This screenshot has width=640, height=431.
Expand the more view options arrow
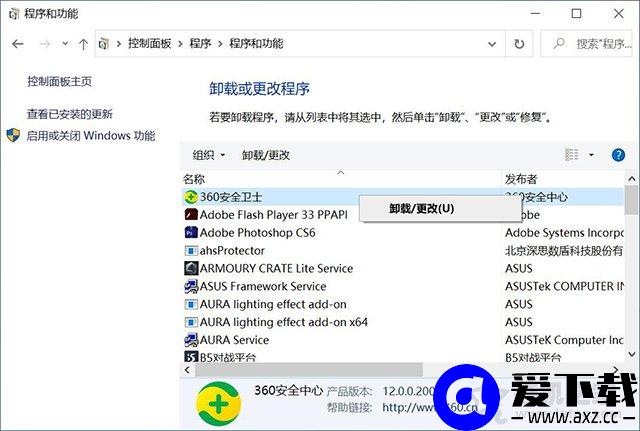[x=591, y=155]
